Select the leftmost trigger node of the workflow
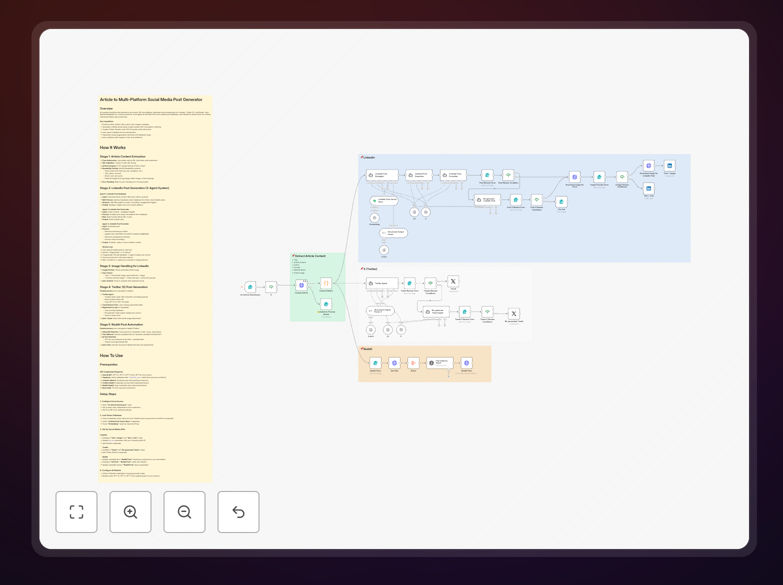The width and height of the screenshot is (783, 585). [250, 287]
